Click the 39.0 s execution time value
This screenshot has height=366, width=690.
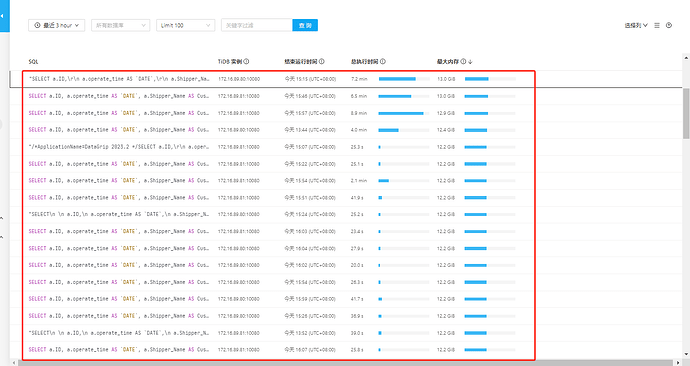pyautogui.click(x=357, y=333)
